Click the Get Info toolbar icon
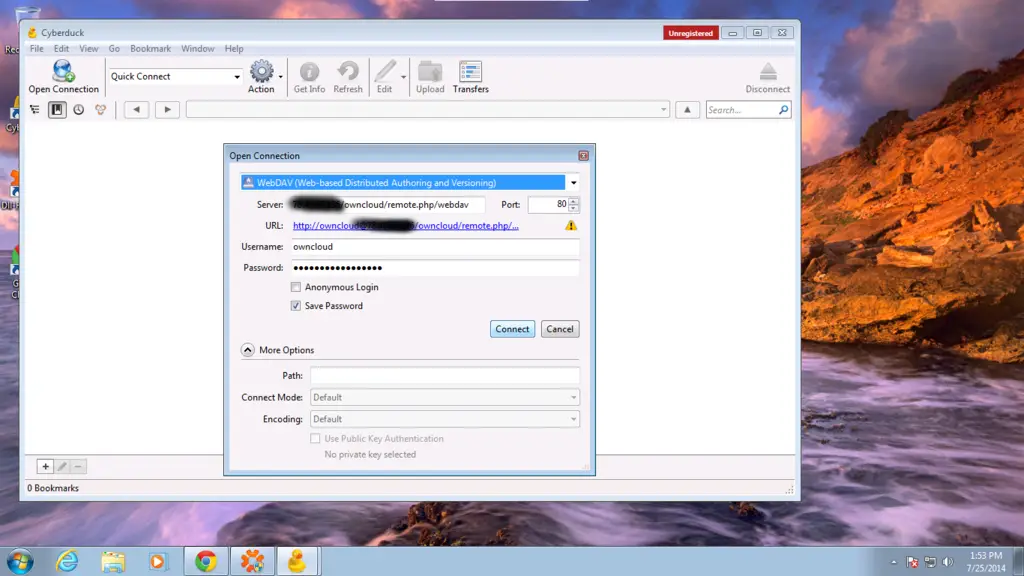1024x576 pixels. pos(309,76)
